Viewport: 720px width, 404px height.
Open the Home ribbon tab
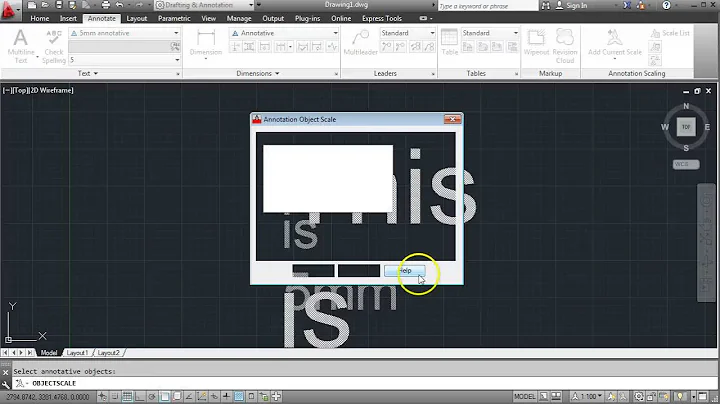[39, 18]
